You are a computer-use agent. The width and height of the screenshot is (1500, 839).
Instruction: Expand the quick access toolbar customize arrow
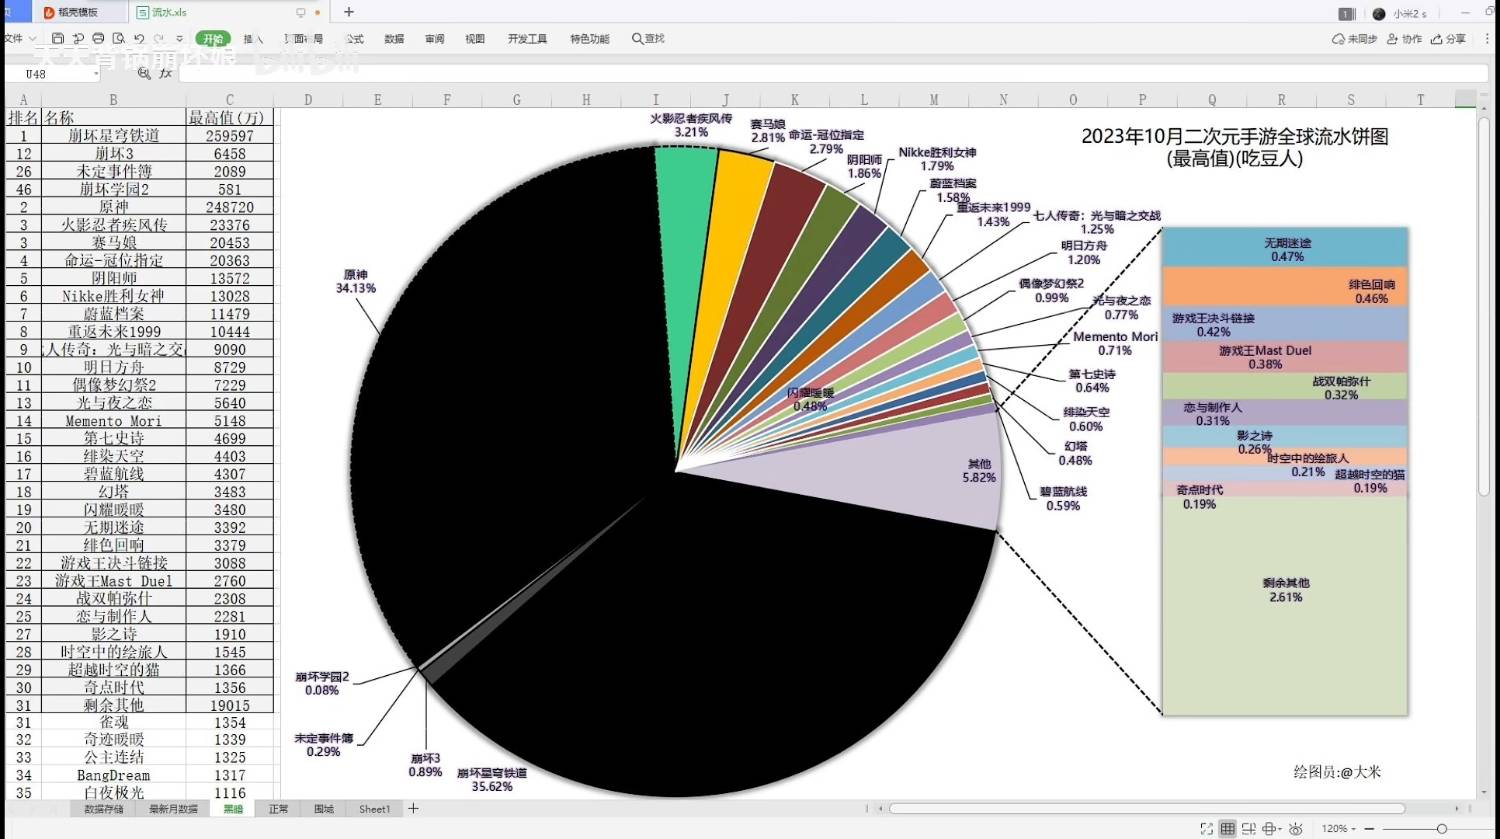coord(180,39)
